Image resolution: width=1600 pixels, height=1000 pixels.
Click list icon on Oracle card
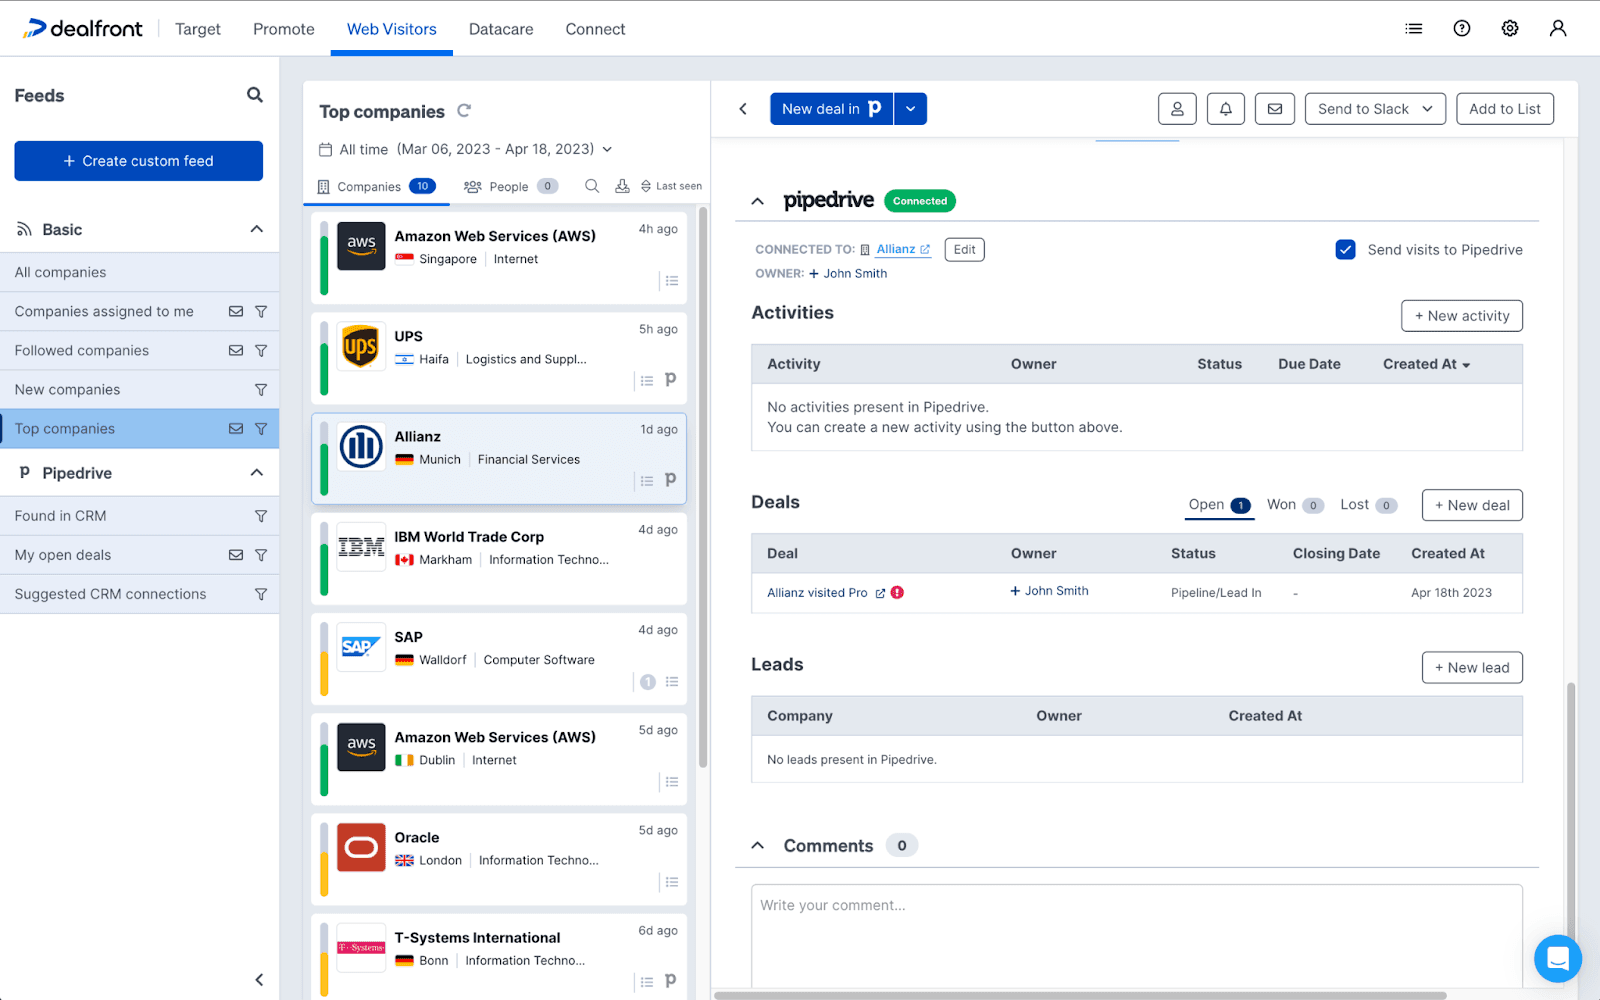click(672, 882)
